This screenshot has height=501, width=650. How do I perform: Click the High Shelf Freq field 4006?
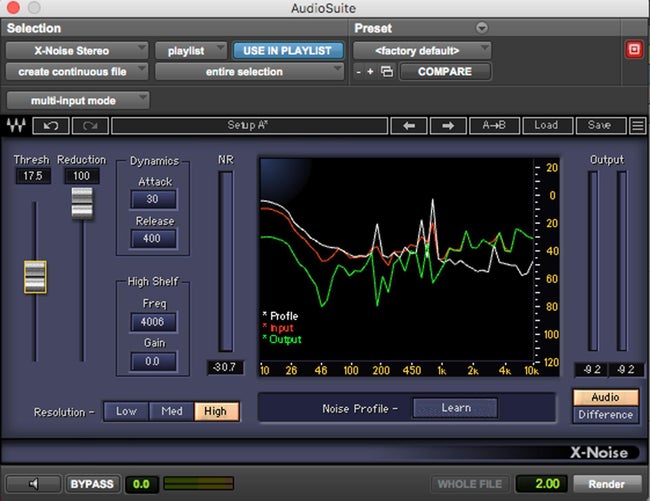(x=153, y=322)
